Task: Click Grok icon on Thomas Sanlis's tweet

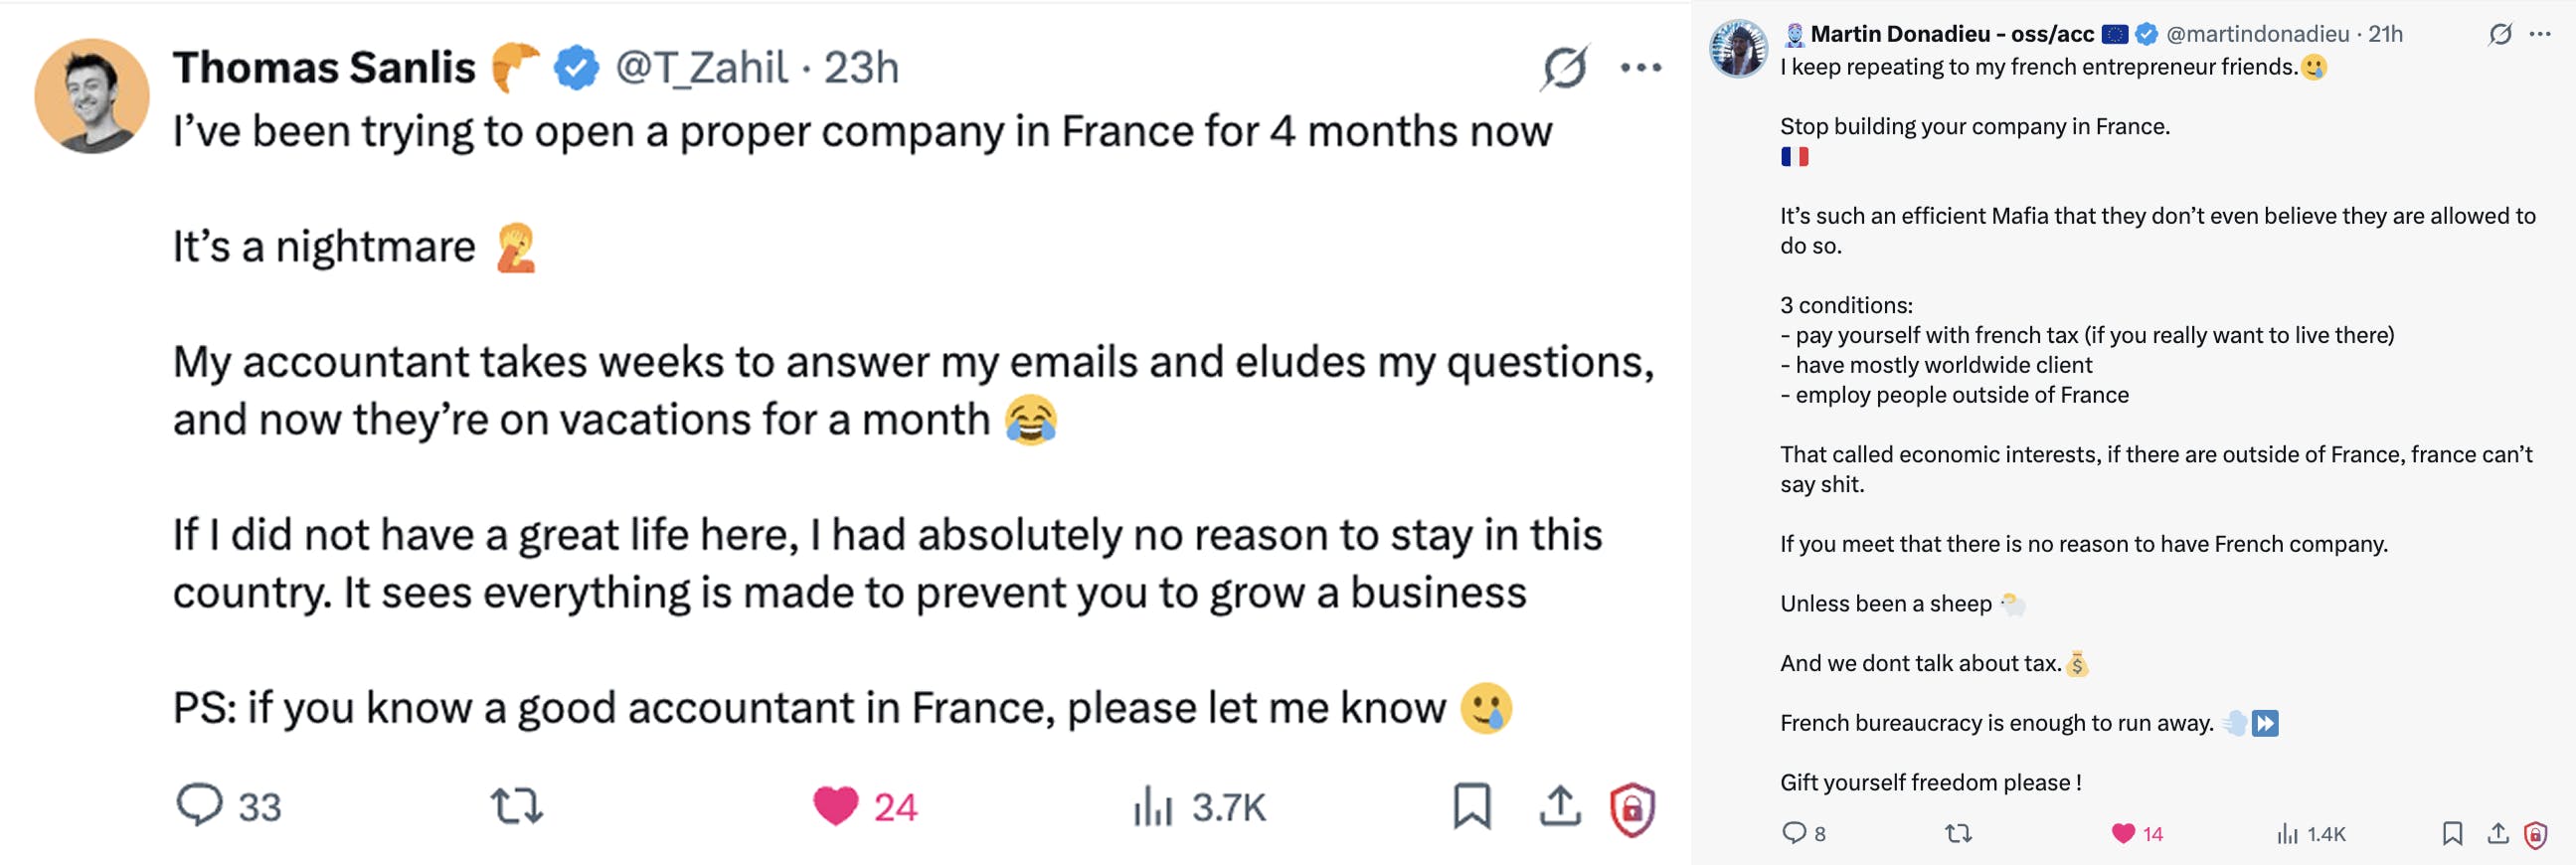Action: point(1564,68)
